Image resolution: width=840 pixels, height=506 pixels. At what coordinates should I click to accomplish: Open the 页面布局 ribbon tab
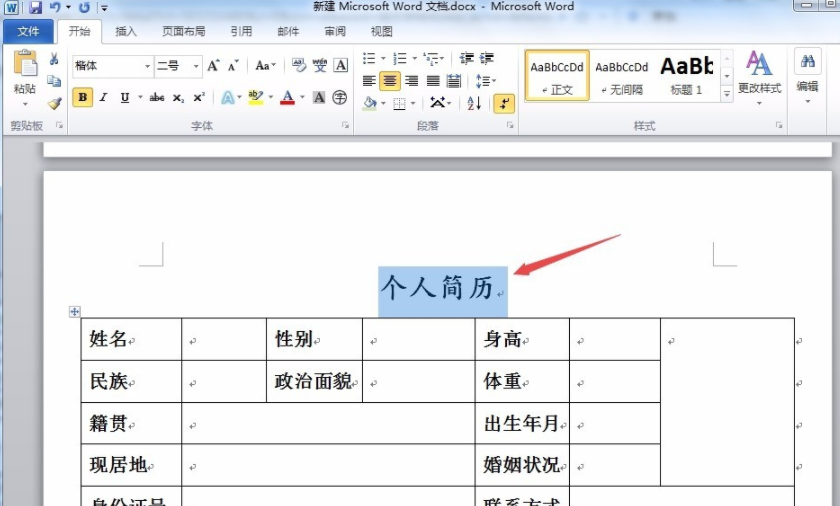click(183, 32)
